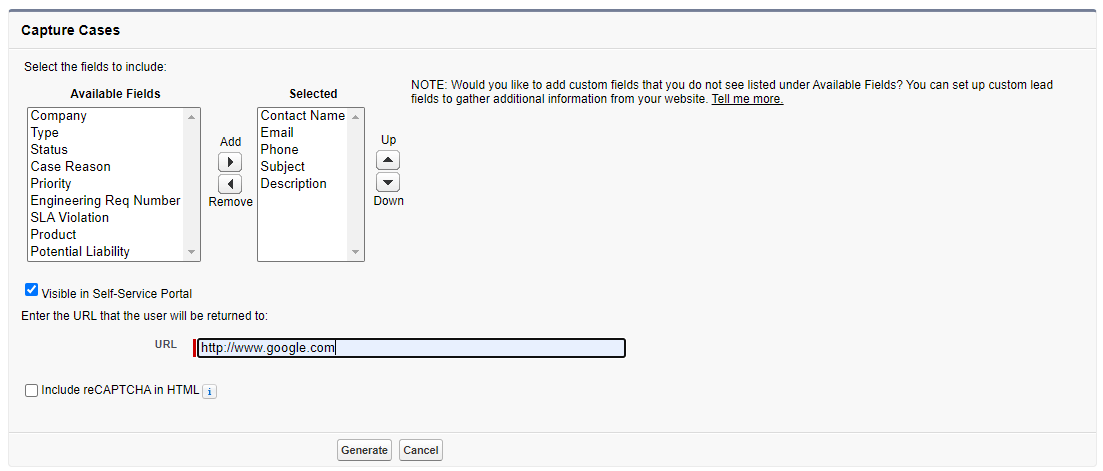1103x471 pixels.
Task: Select Contact Name in Selected list
Action: click(302, 116)
